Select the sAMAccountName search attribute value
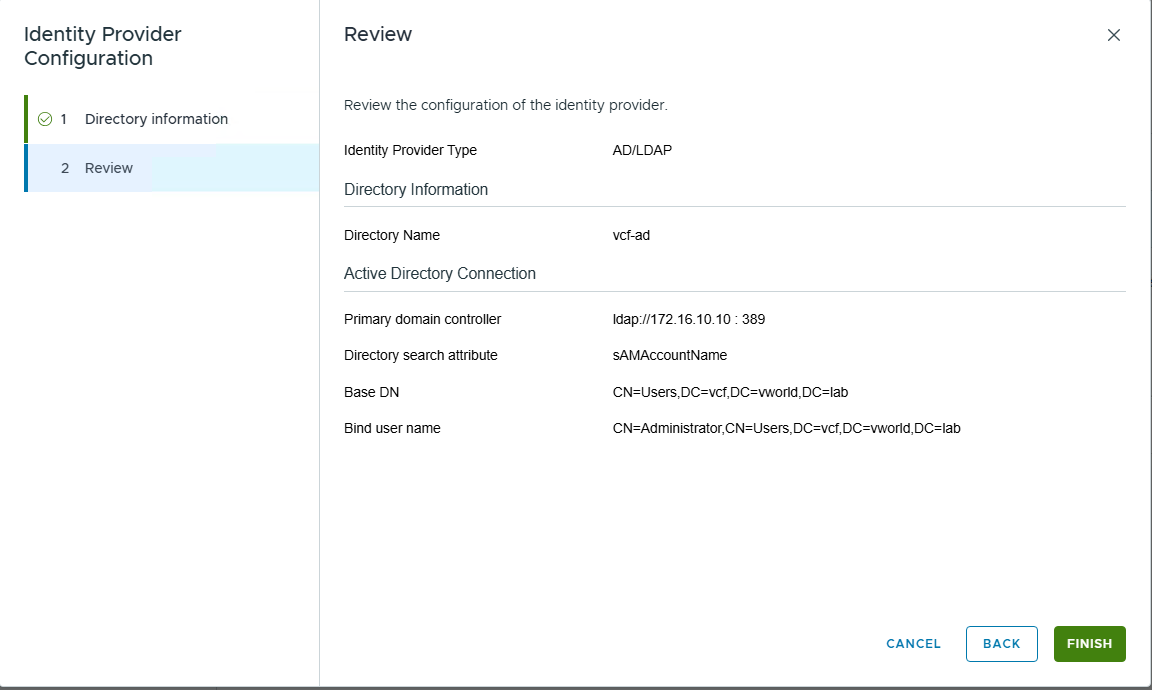The width and height of the screenshot is (1152, 690). pos(669,355)
